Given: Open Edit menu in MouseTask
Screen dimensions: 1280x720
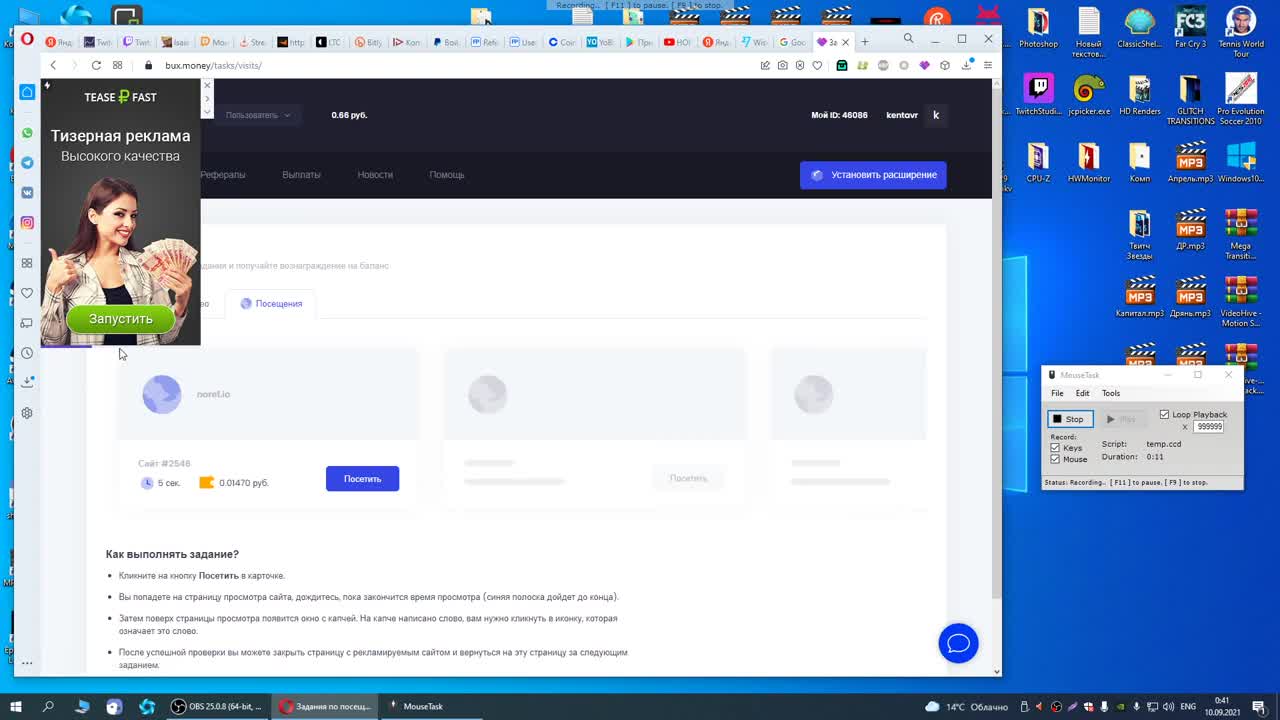Looking at the screenshot, I should click(1082, 393).
